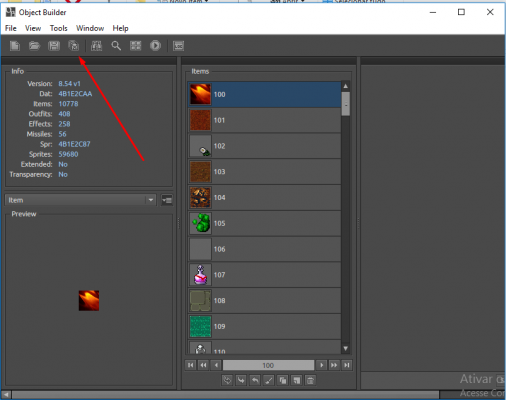Image resolution: width=506 pixels, height=400 pixels.
Task: Click the bottom horizontal scrollbar left arrow
Action: coord(6,395)
